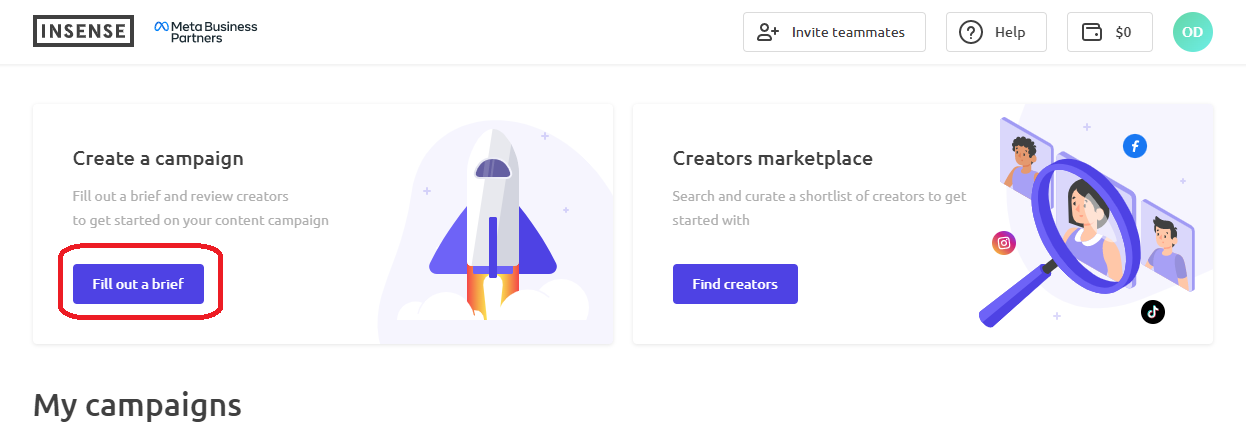Open the OD user avatar menu

pos(1192,32)
